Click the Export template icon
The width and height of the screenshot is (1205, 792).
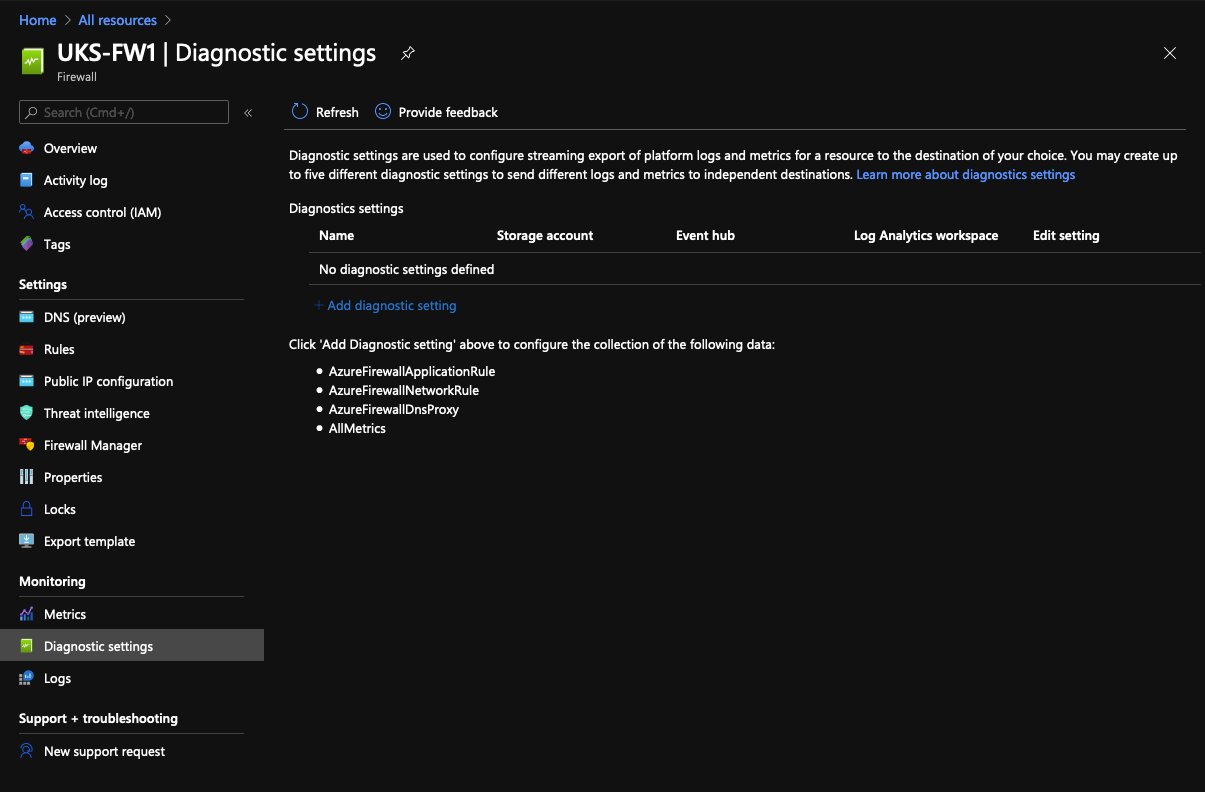coord(27,541)
